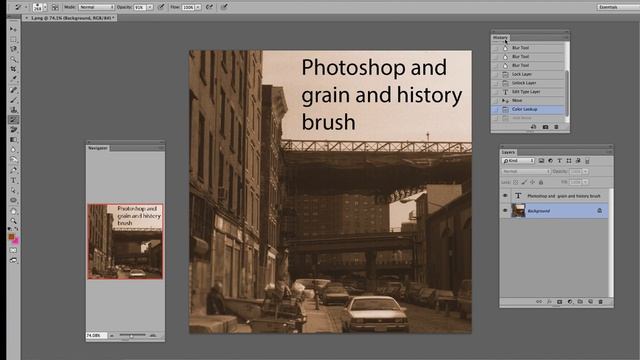Open the Layers panel flyout menu

(609, 152)
